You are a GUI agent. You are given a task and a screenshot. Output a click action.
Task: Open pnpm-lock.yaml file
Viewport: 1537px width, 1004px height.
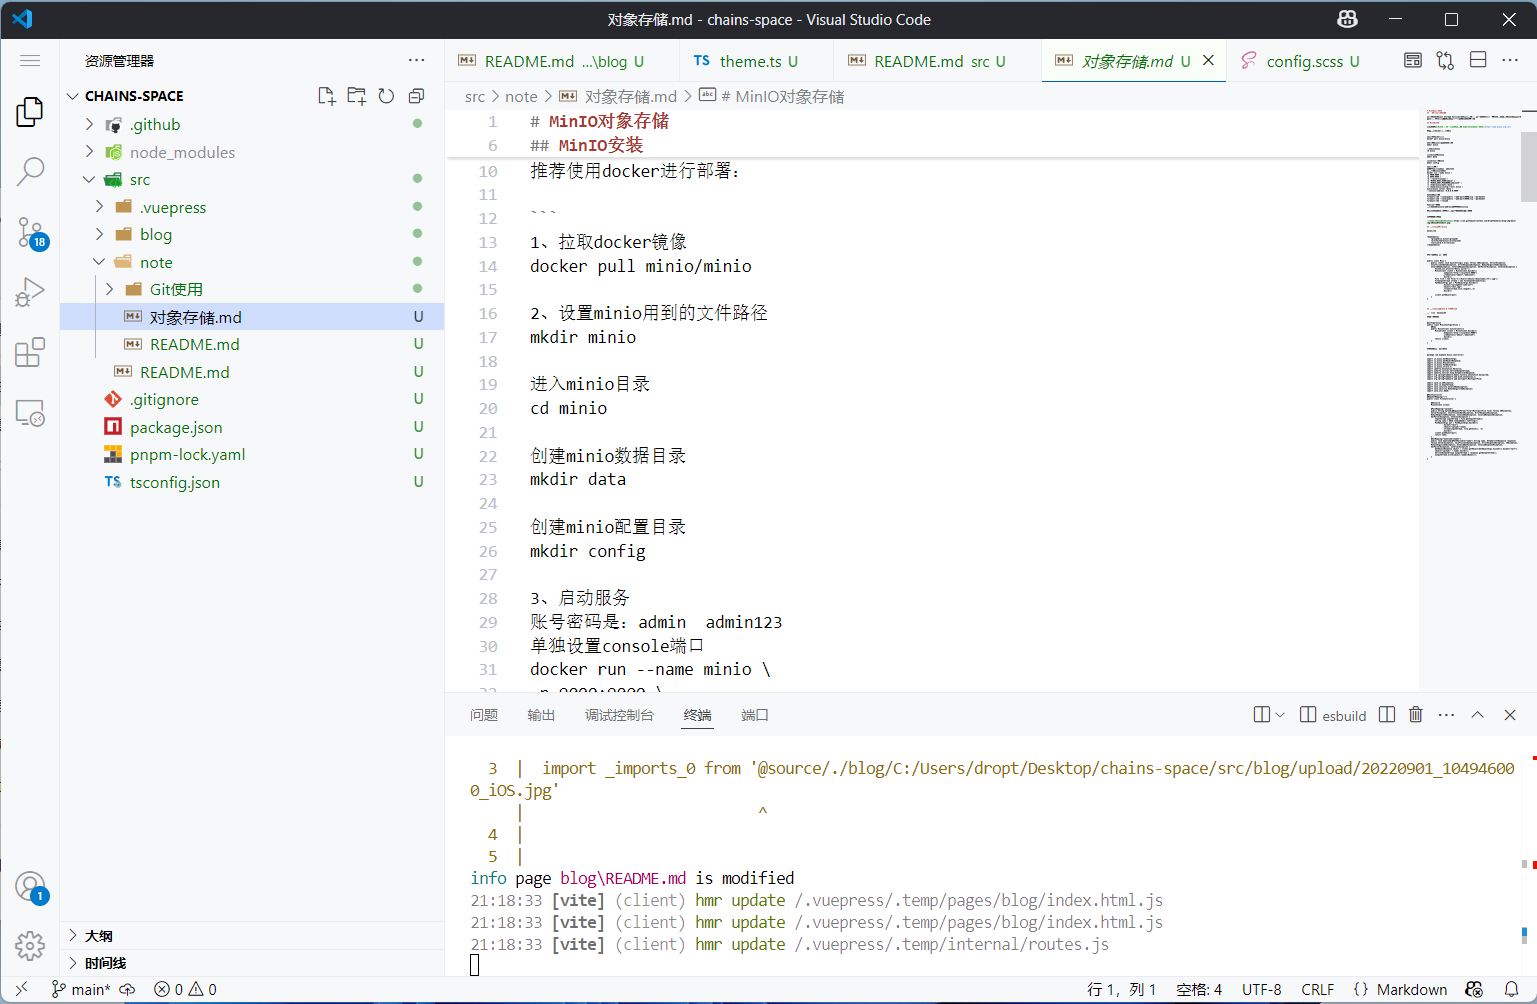(x=252, y=454)
